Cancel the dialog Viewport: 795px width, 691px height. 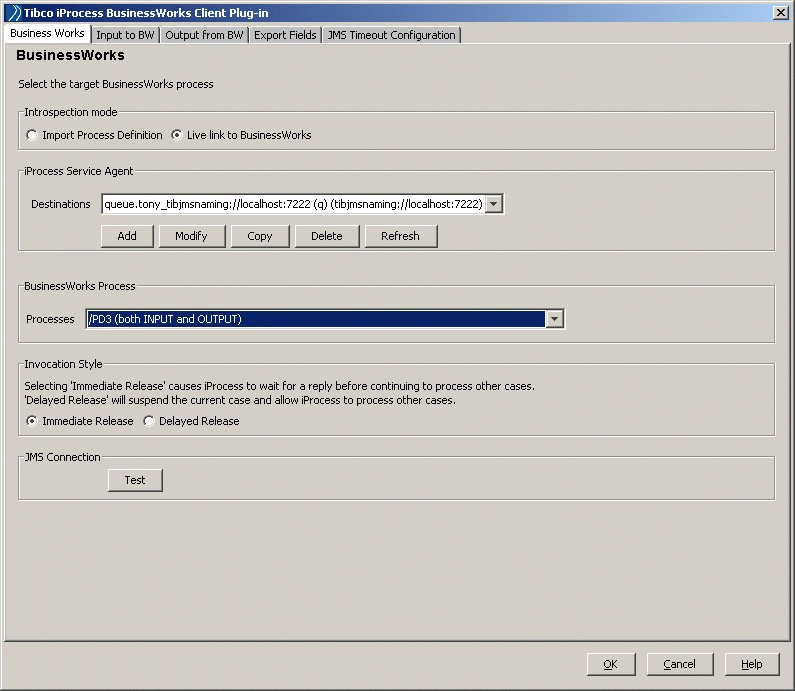(x=679, y=664)
